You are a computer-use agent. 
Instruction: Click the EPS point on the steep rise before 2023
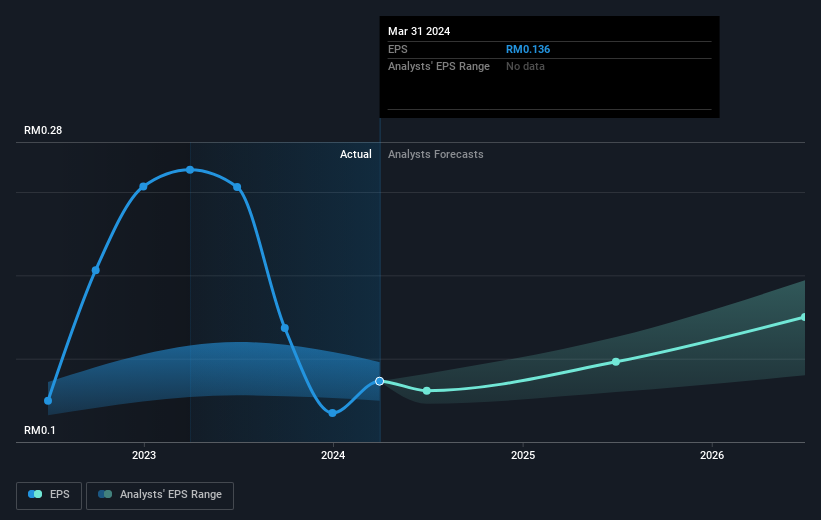[96, 270]
